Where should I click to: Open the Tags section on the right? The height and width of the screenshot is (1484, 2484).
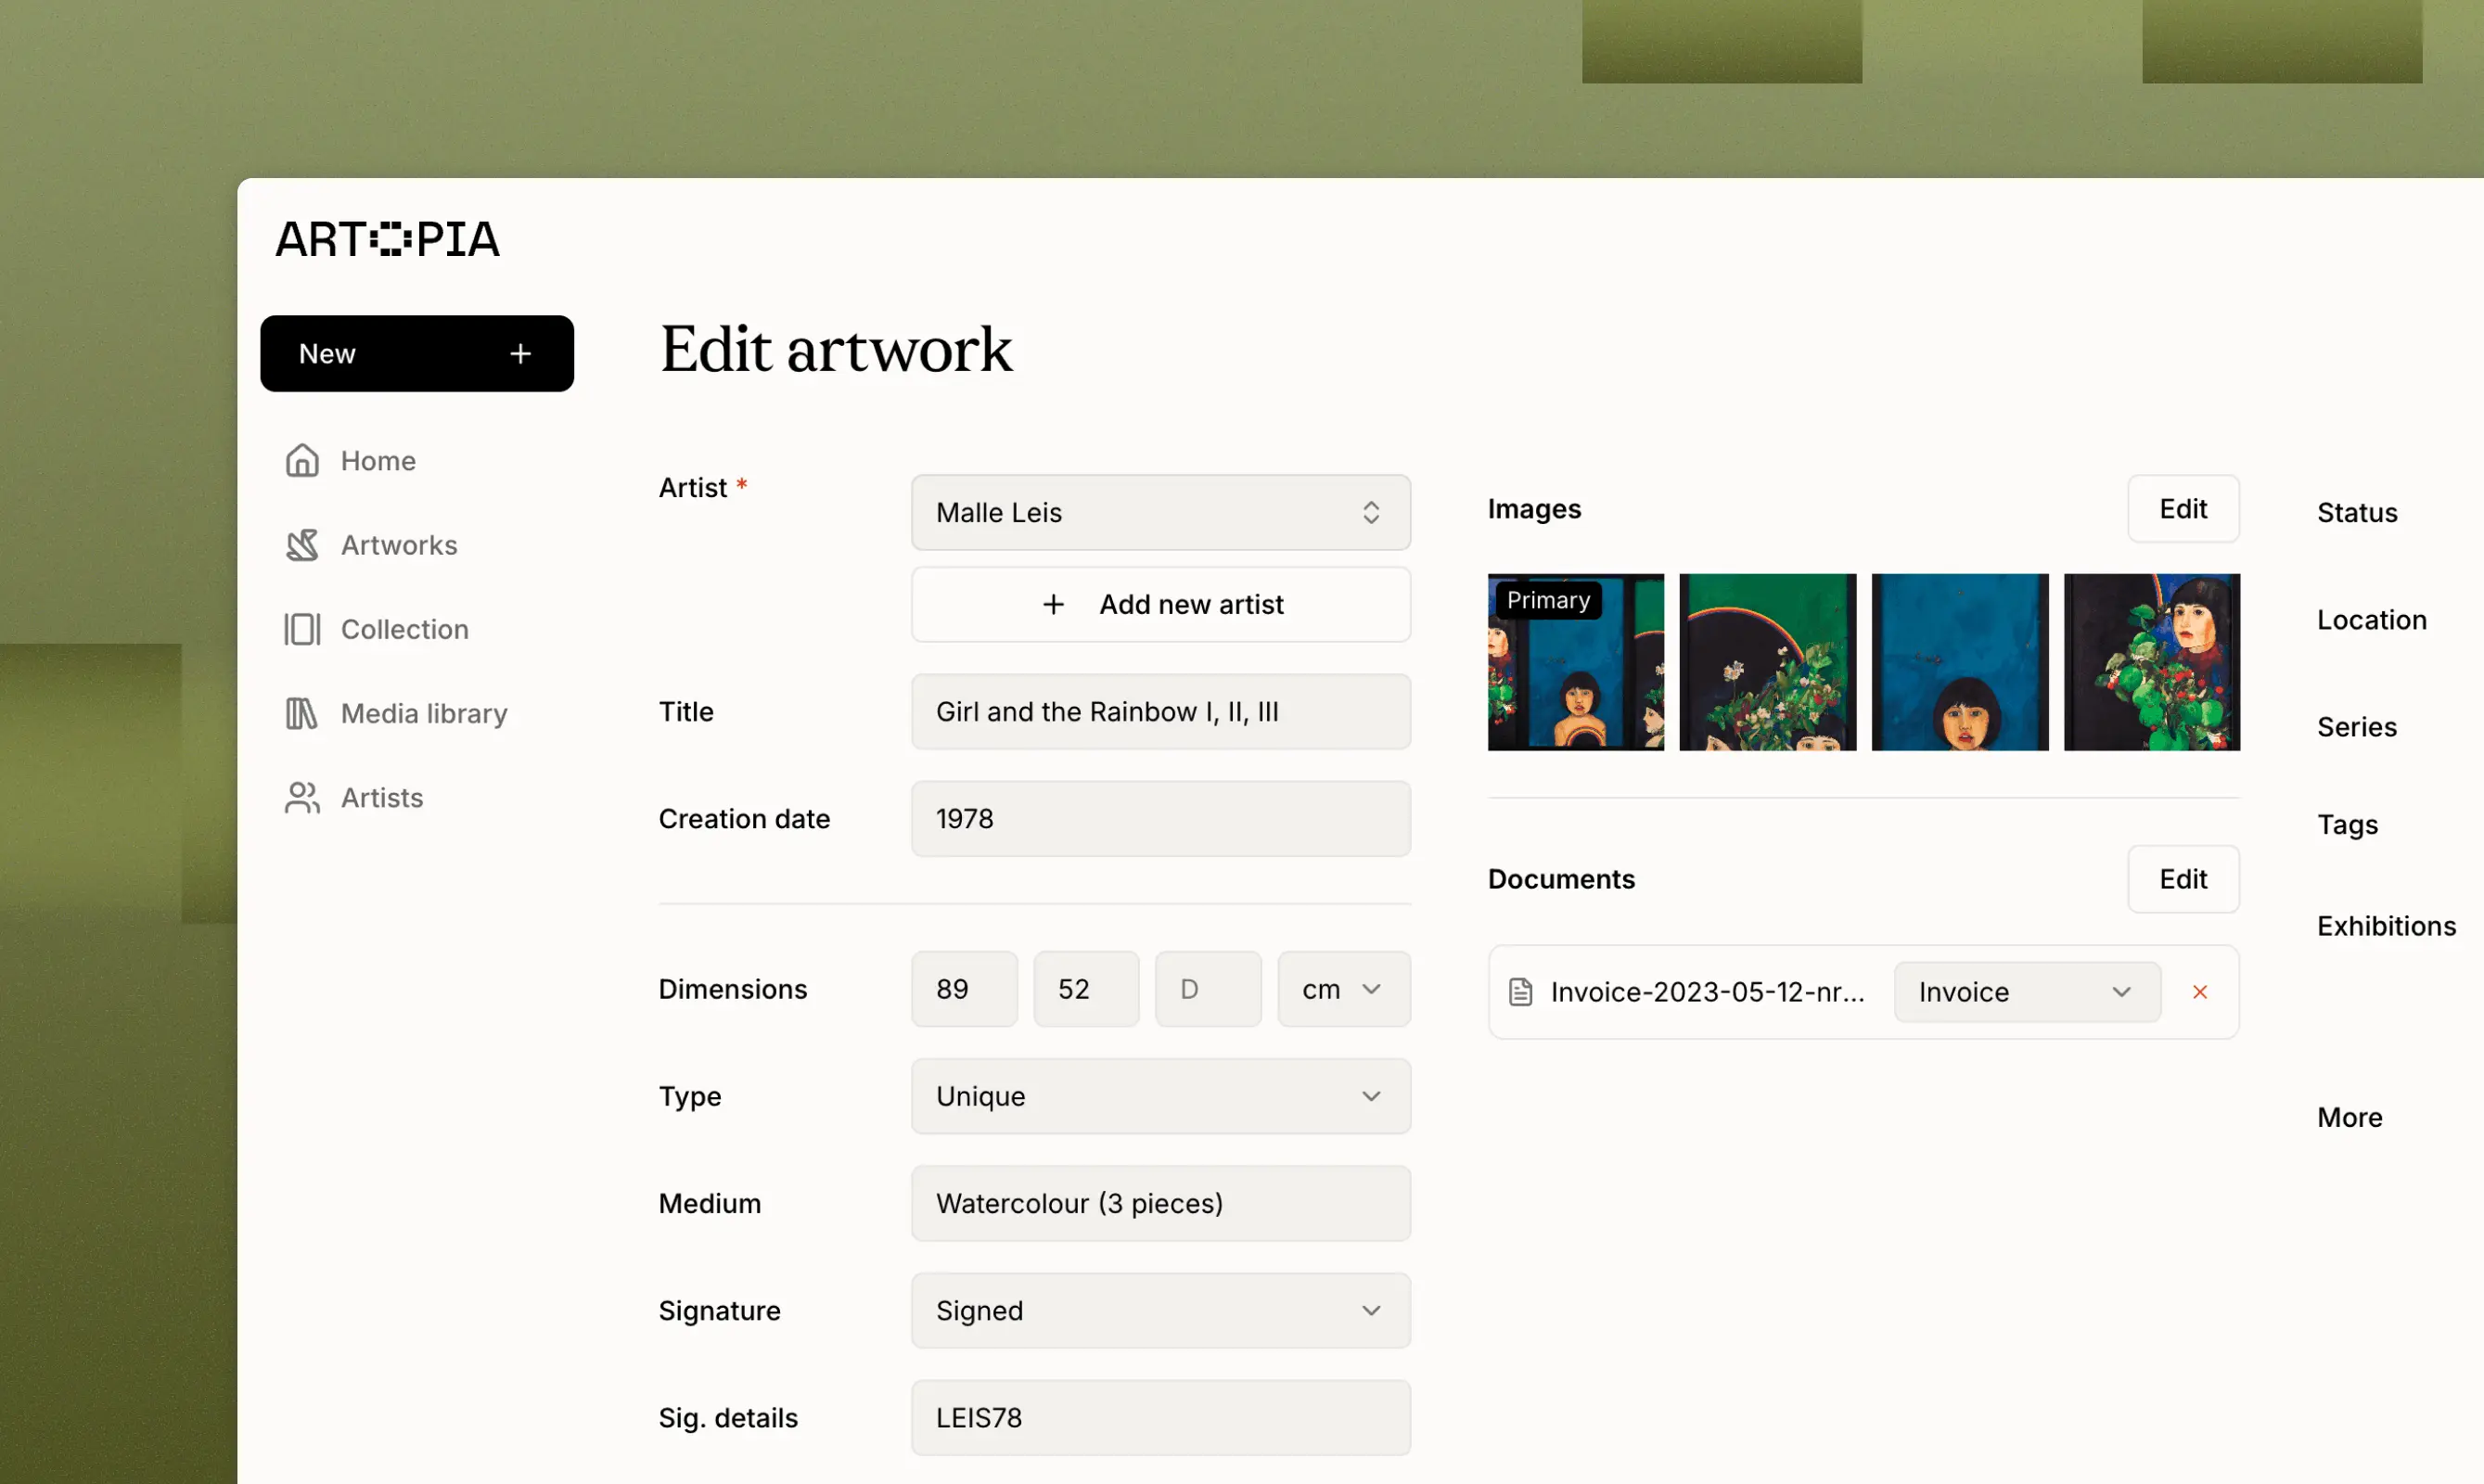click(2347, 823)
